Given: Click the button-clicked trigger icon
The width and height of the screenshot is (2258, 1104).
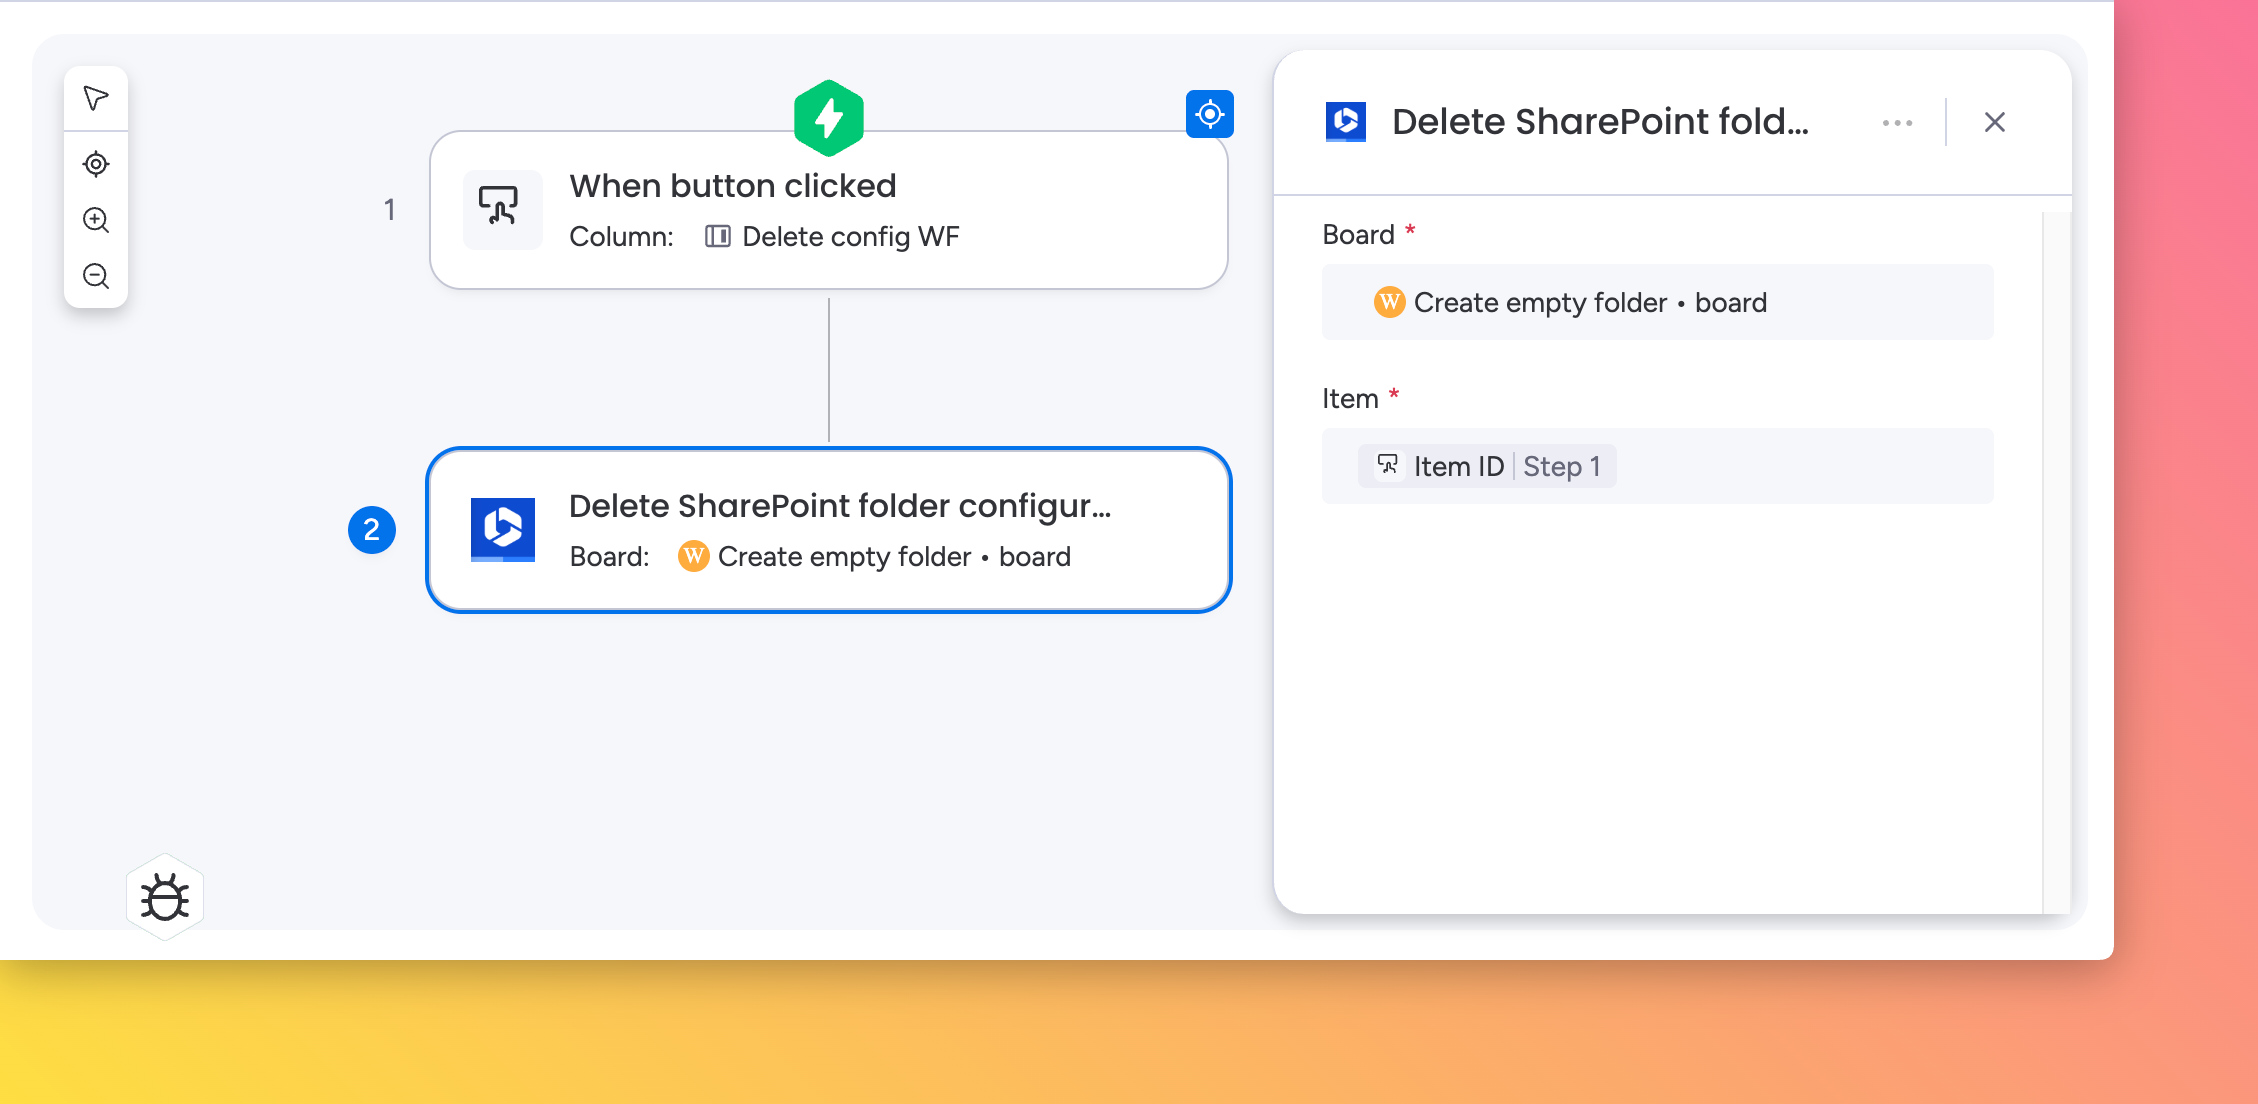Looking at the screenshot, I should (500, 208).
